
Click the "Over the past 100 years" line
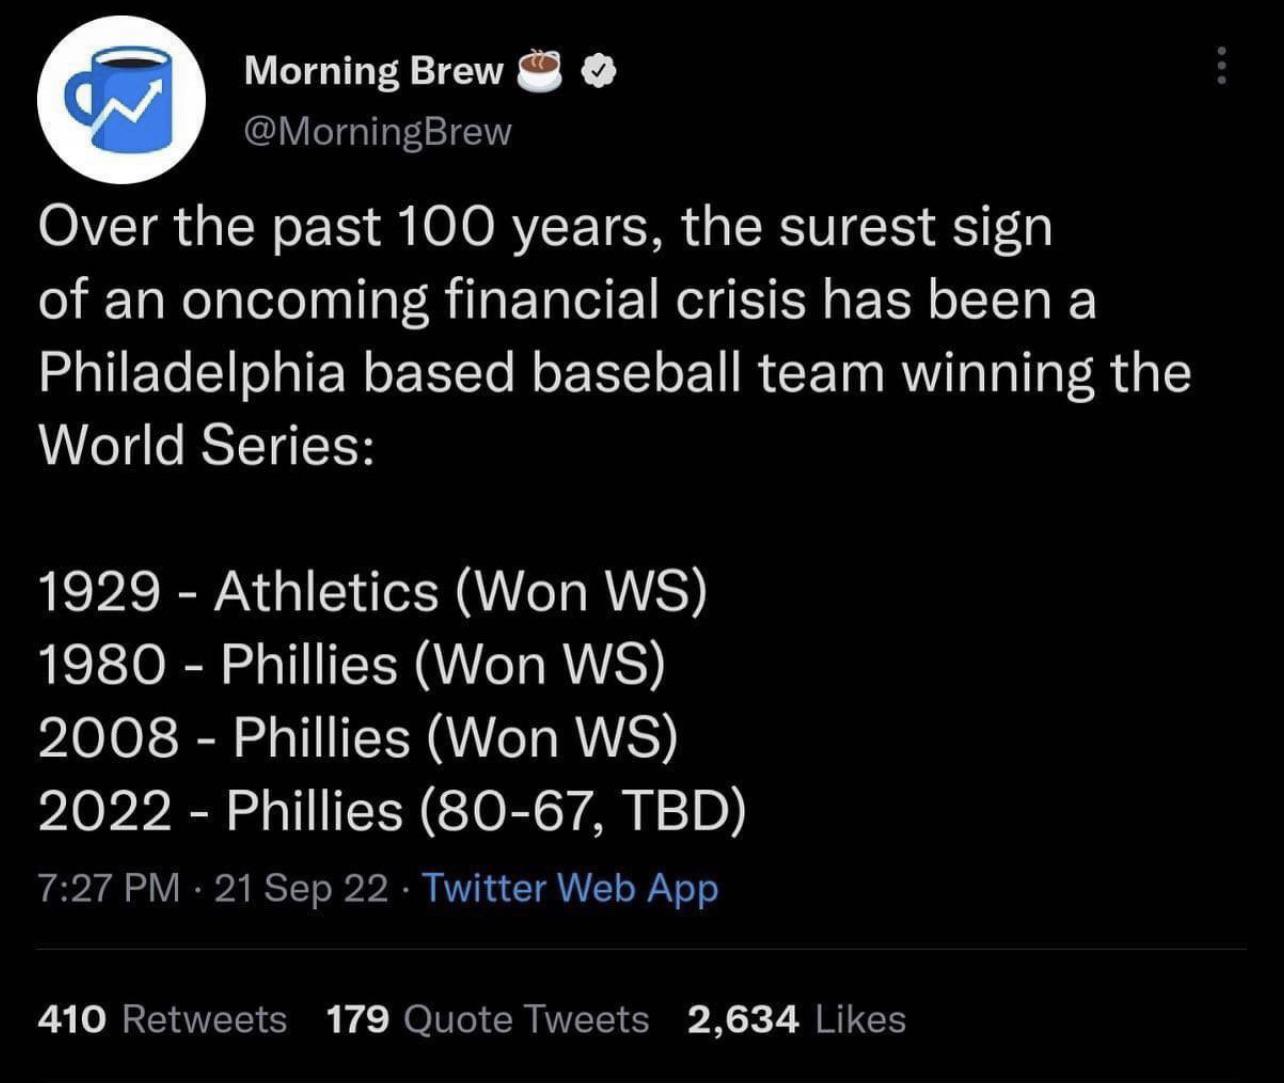(x=545, y=228)
